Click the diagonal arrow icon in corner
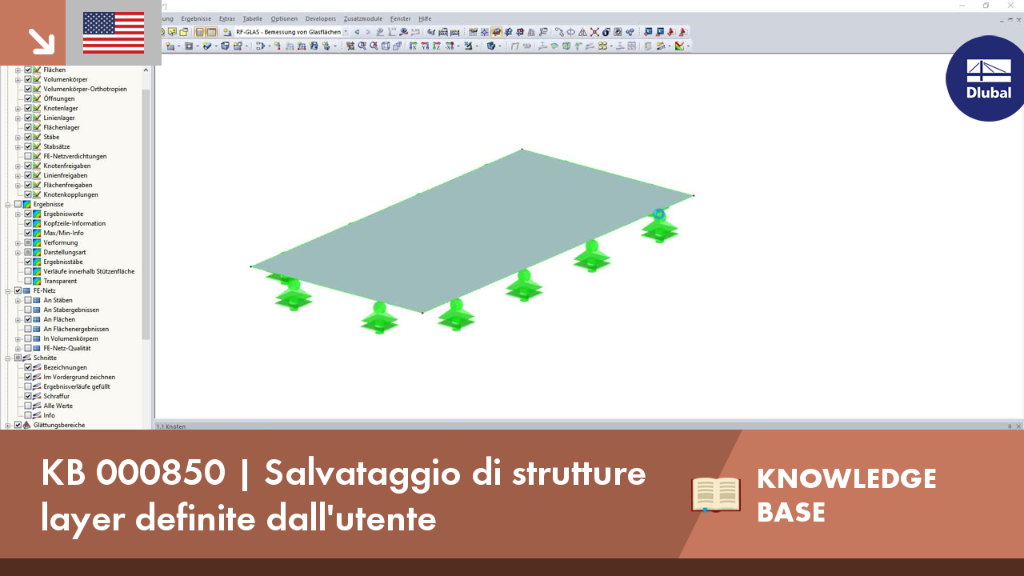 coord(41,41)
